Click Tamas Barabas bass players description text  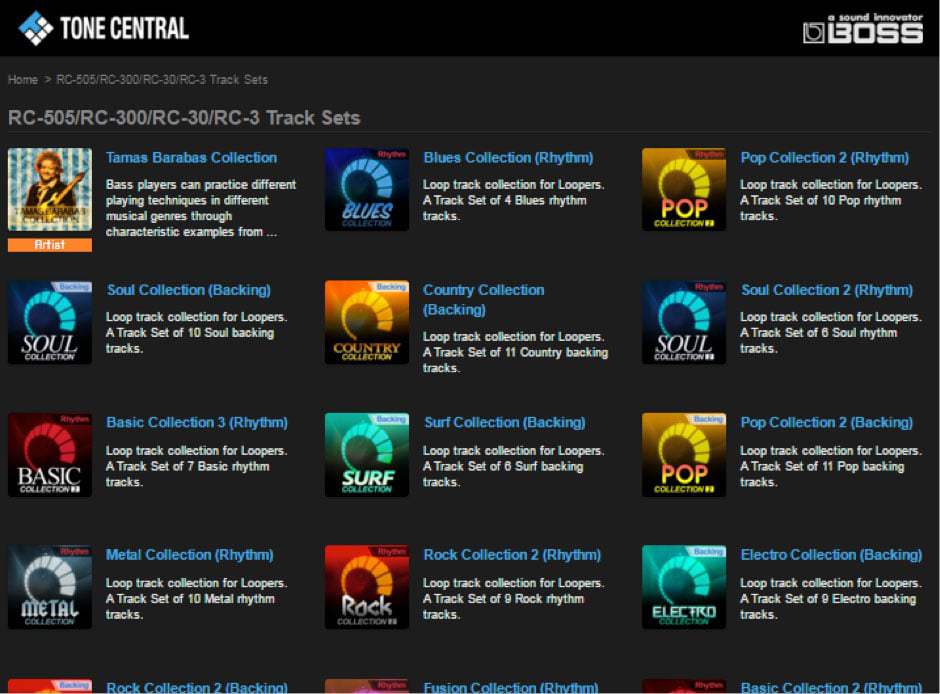coord(201,208)
